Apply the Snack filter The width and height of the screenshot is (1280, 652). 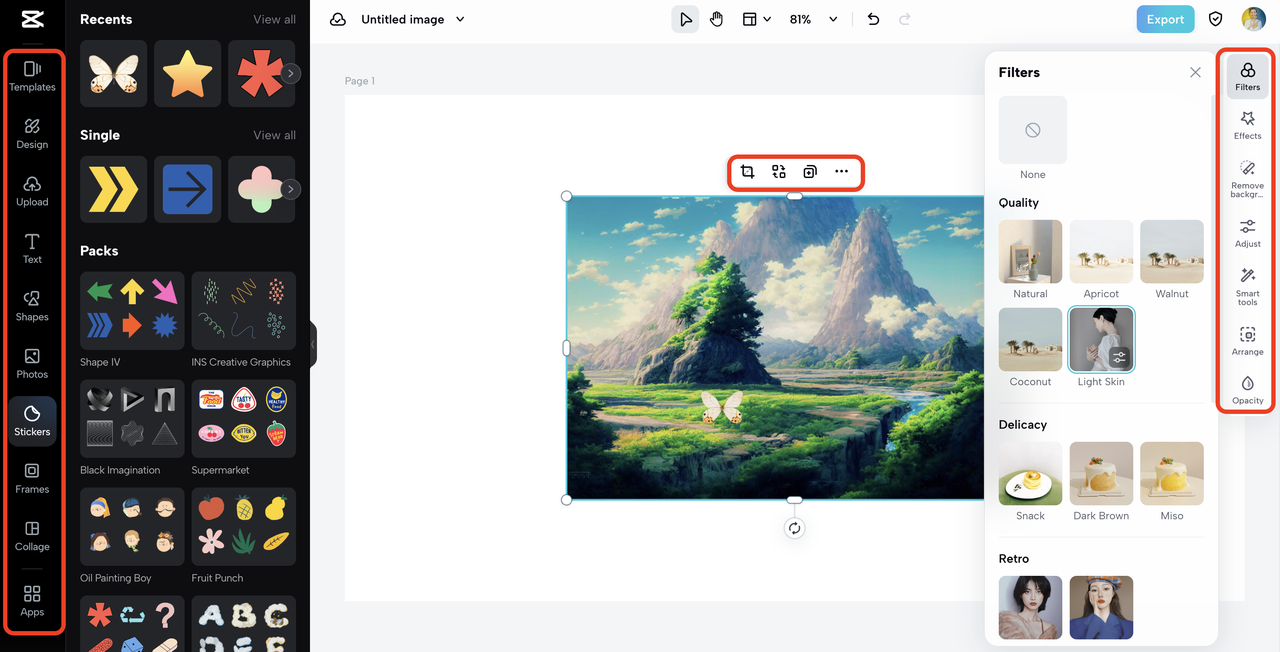(x=1030, y=474)
